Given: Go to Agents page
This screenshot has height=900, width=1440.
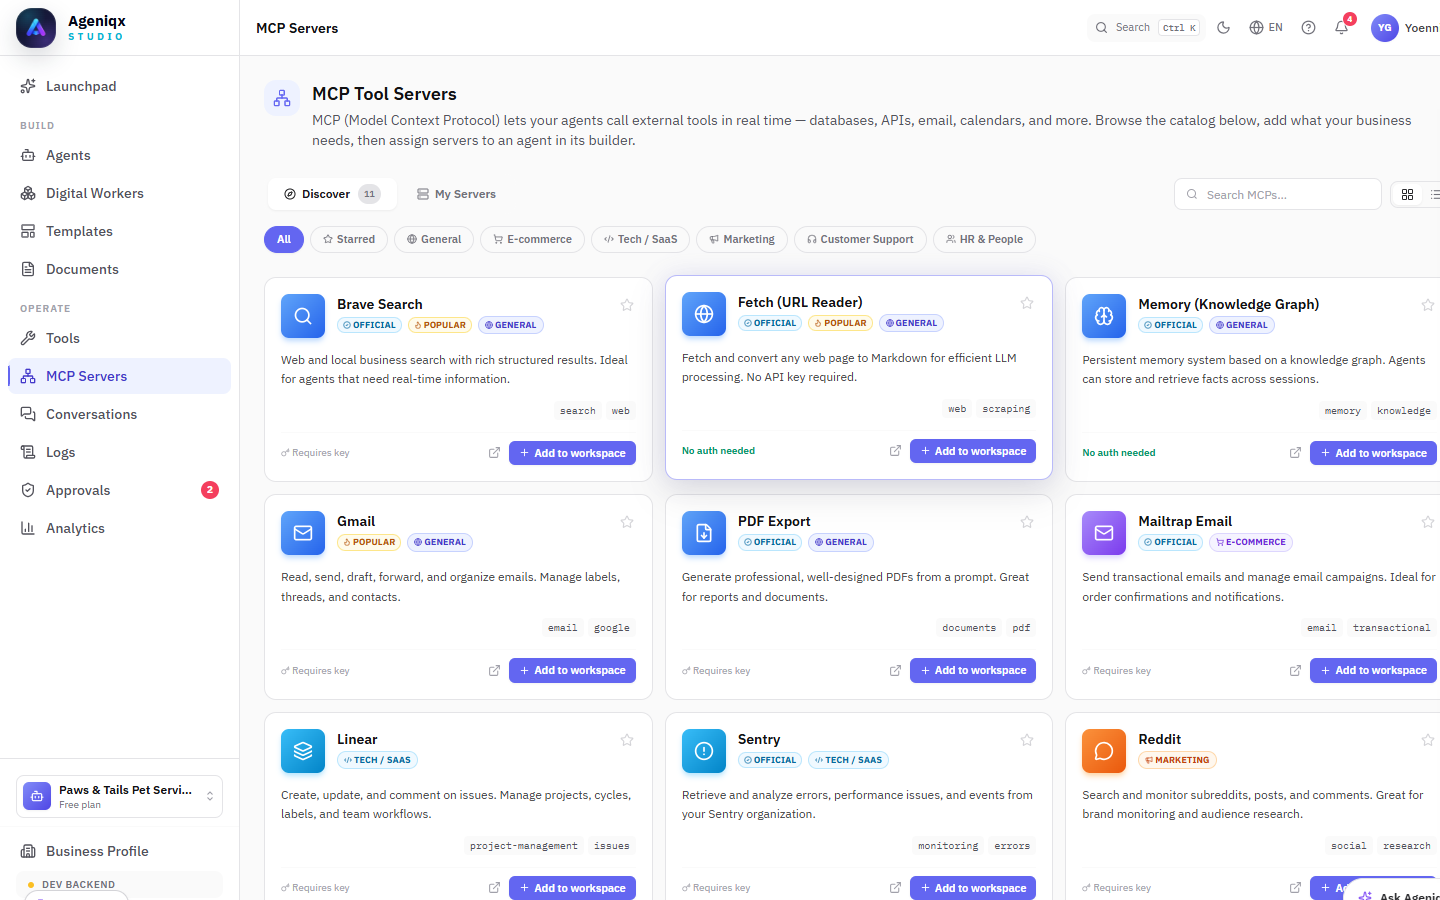Looking at the screenshot, I should (120, 155).
